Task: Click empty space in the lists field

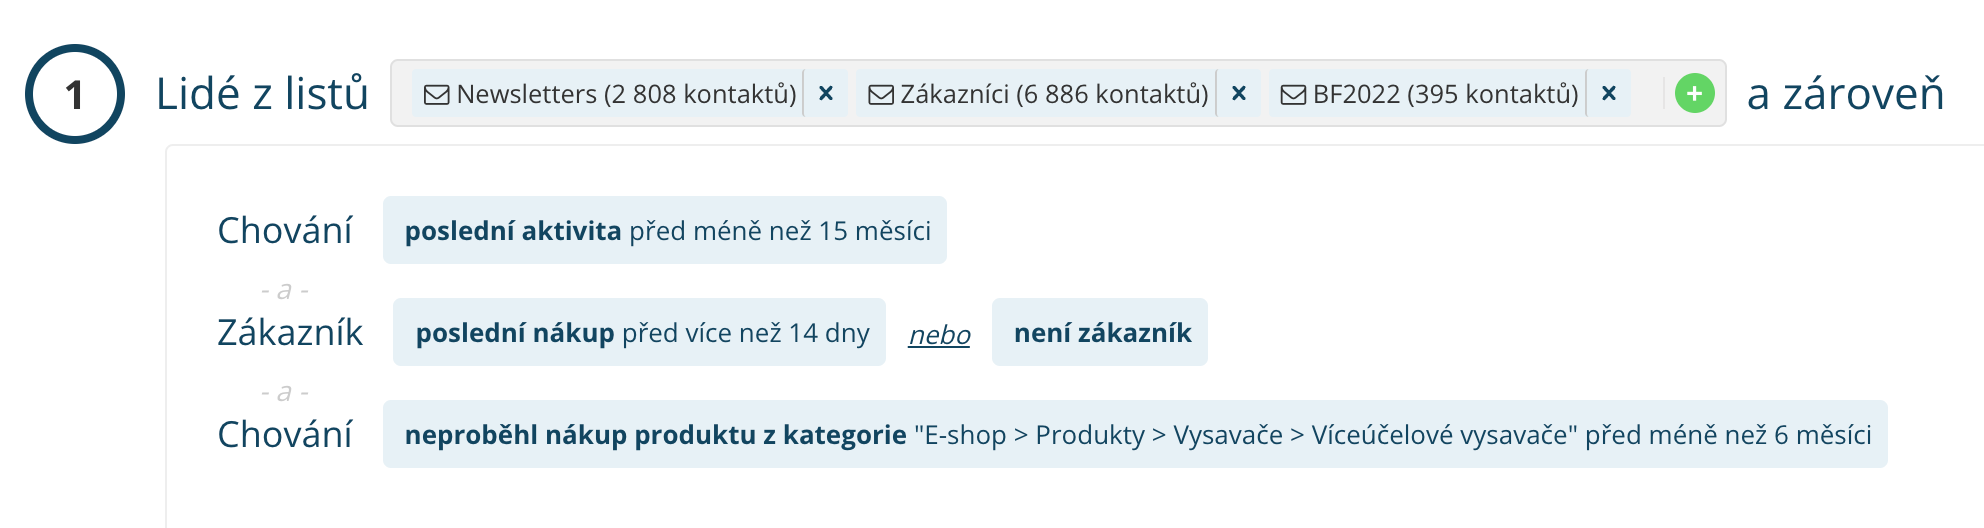Action: click(1648, 94)
